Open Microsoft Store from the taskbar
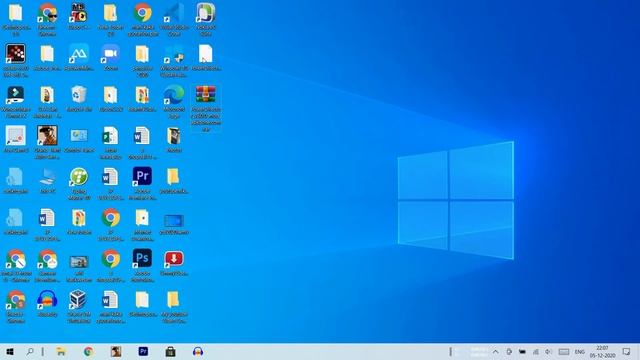The image size is (640, 360). tap(171, 351)
